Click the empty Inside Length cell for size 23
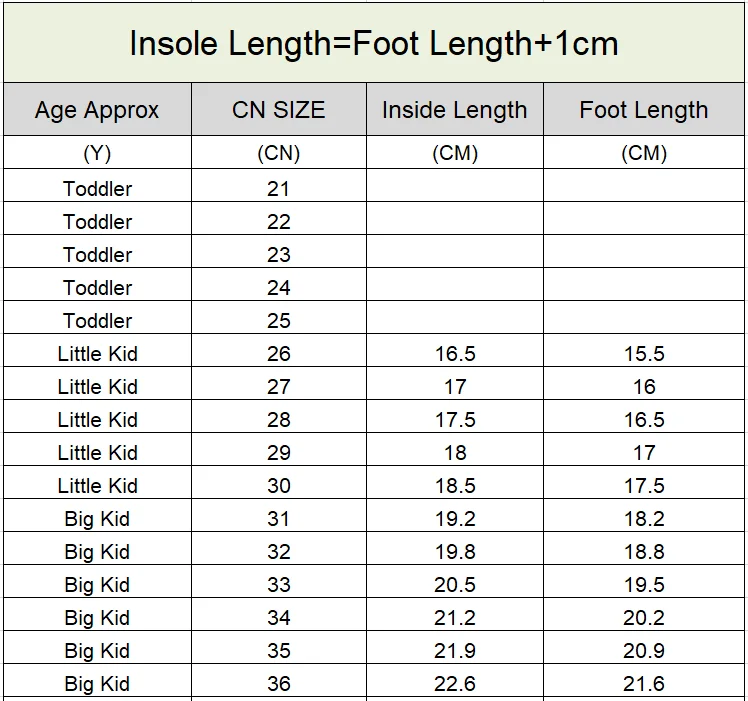The width and height of the screenshot is (748, 701). point(454,254)
